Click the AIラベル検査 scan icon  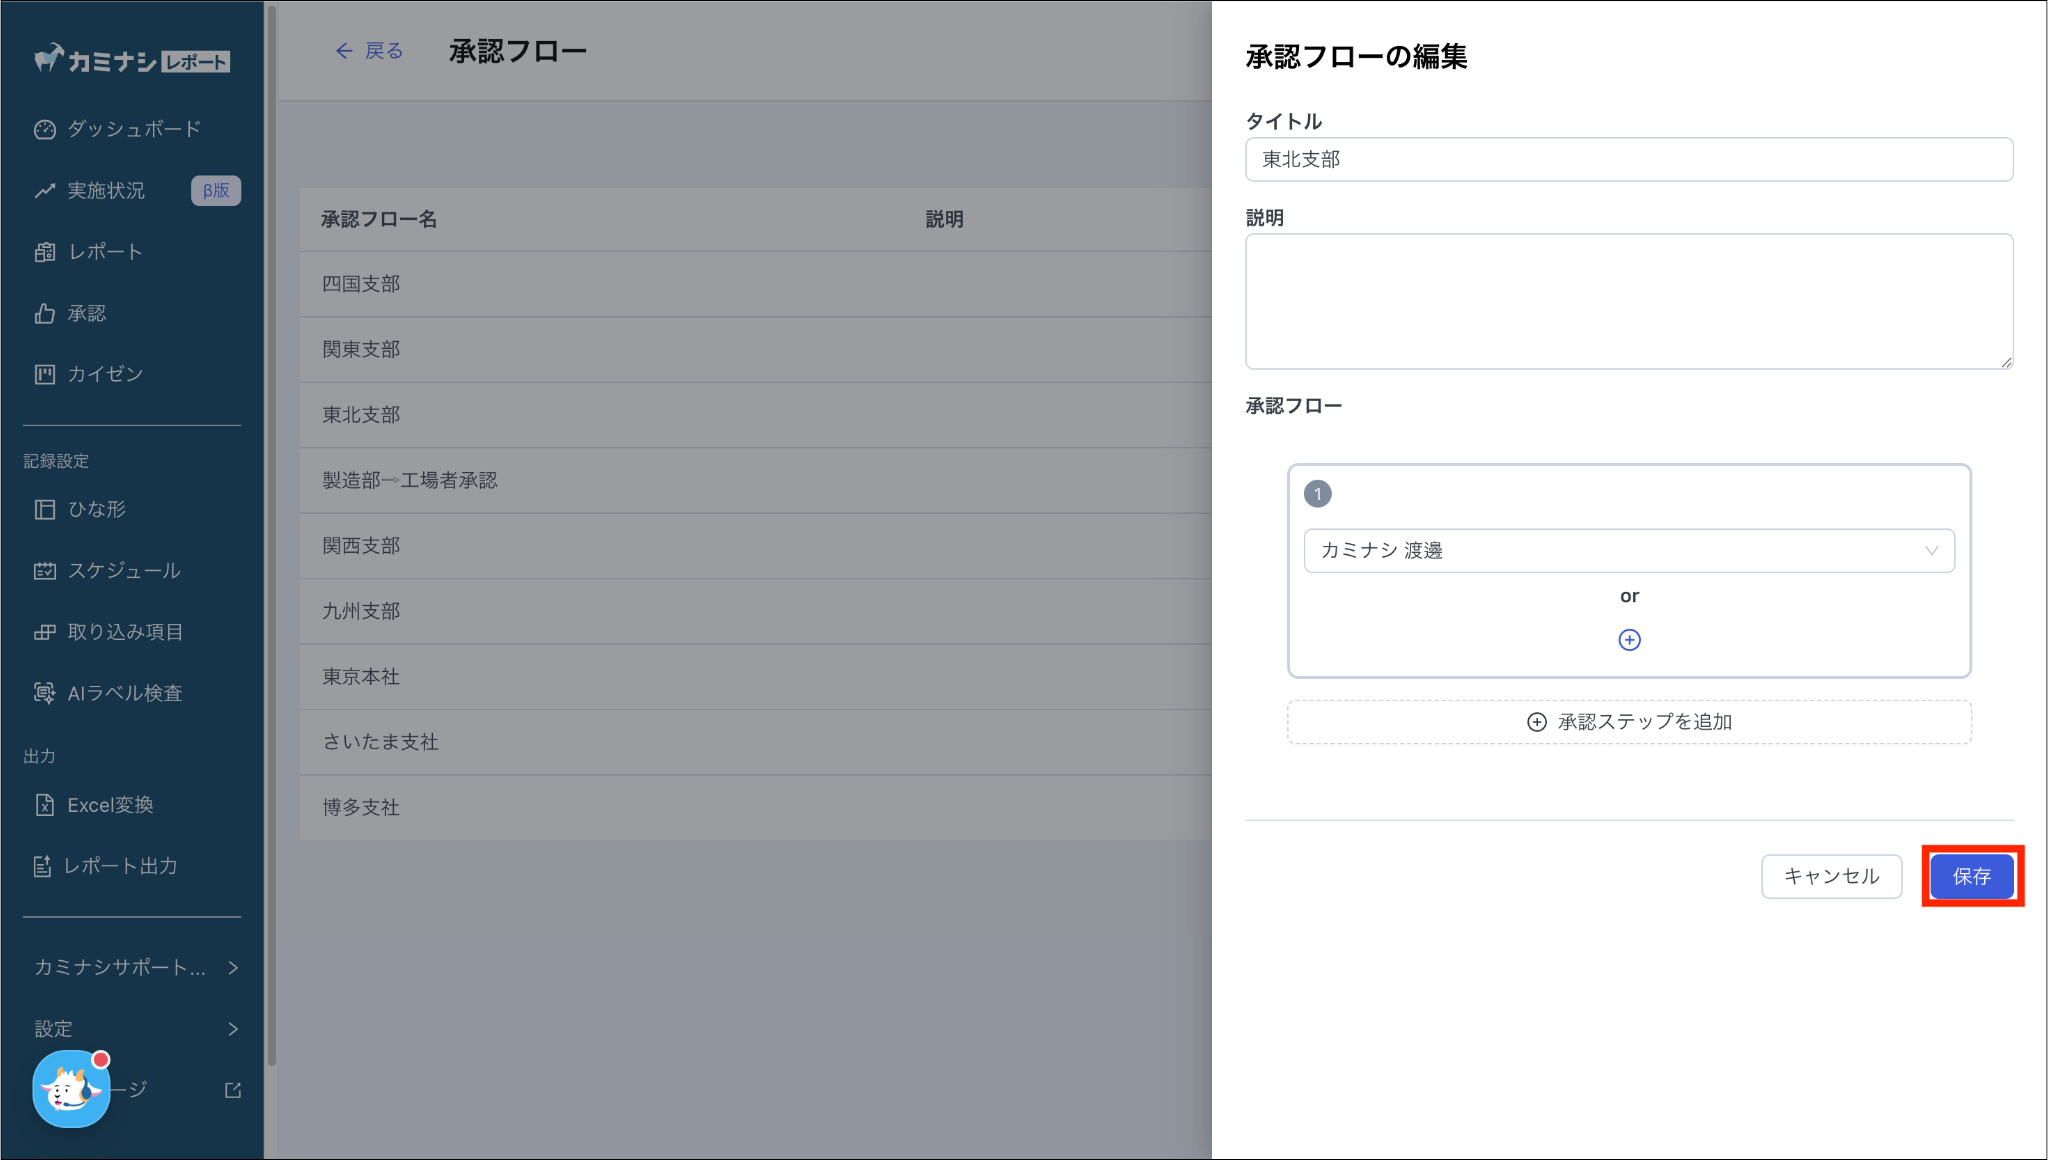[x=44, y=693]
